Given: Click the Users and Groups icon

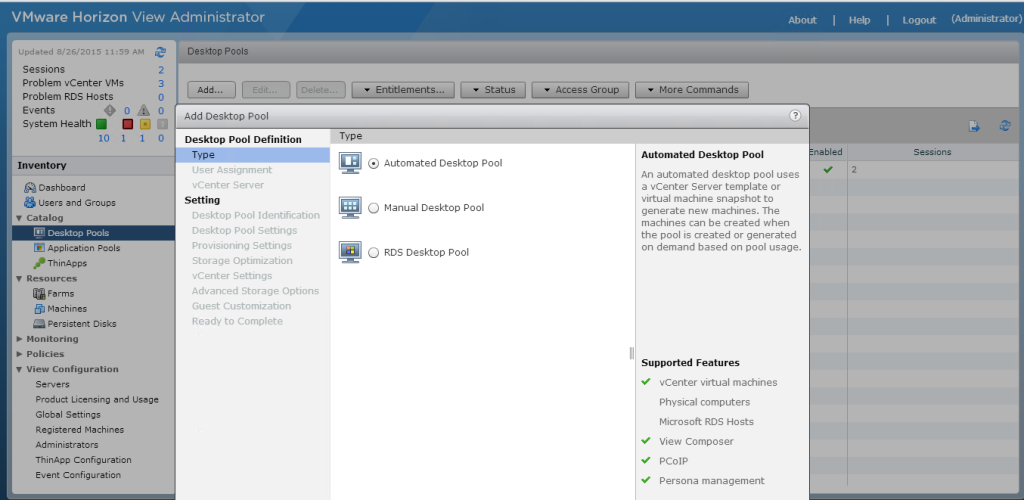Looking at the screenshot, I should 30,202.
